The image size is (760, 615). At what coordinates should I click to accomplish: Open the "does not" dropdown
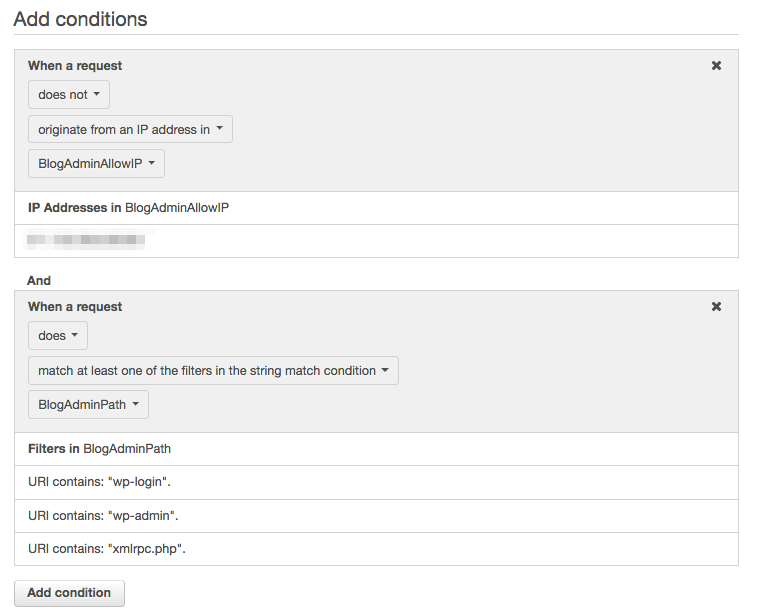(69, 95)
